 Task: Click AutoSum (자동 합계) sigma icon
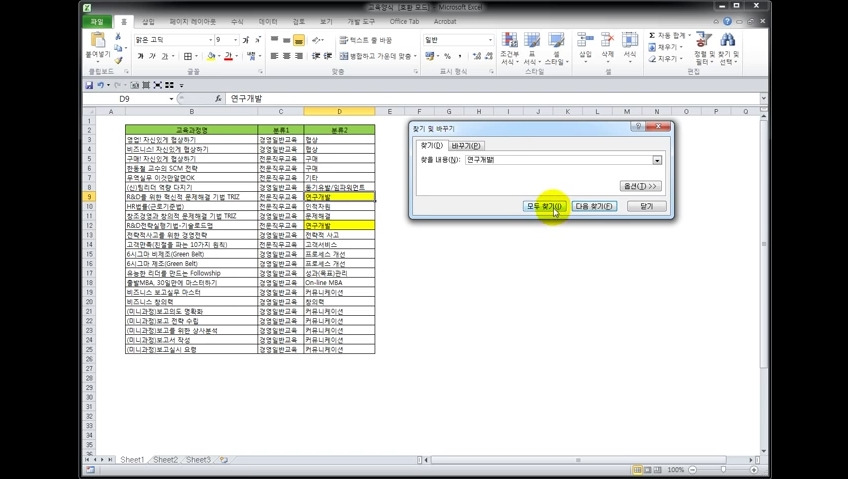[x=652, y=35]
